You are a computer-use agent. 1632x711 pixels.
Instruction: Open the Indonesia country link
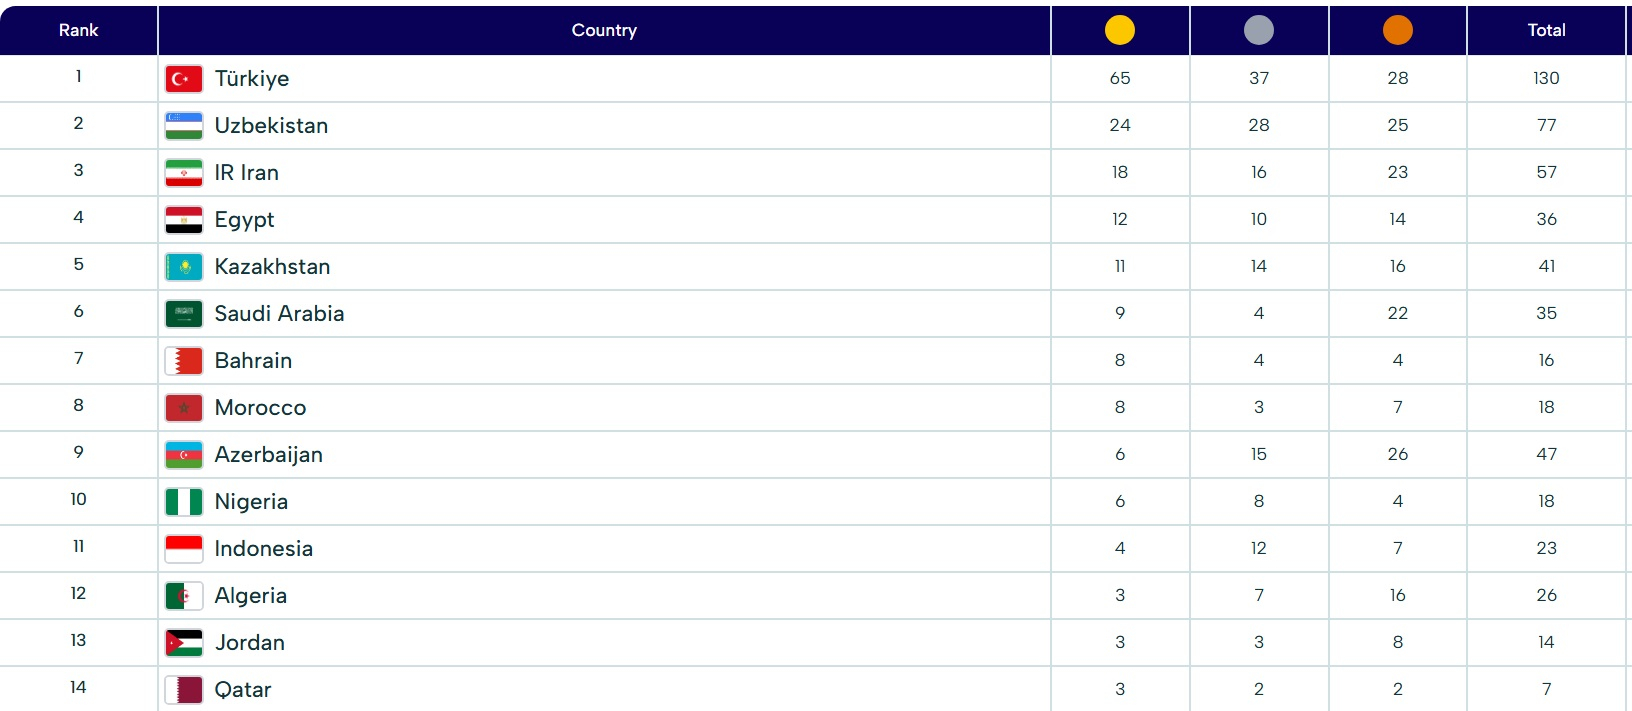pos(263,549)
